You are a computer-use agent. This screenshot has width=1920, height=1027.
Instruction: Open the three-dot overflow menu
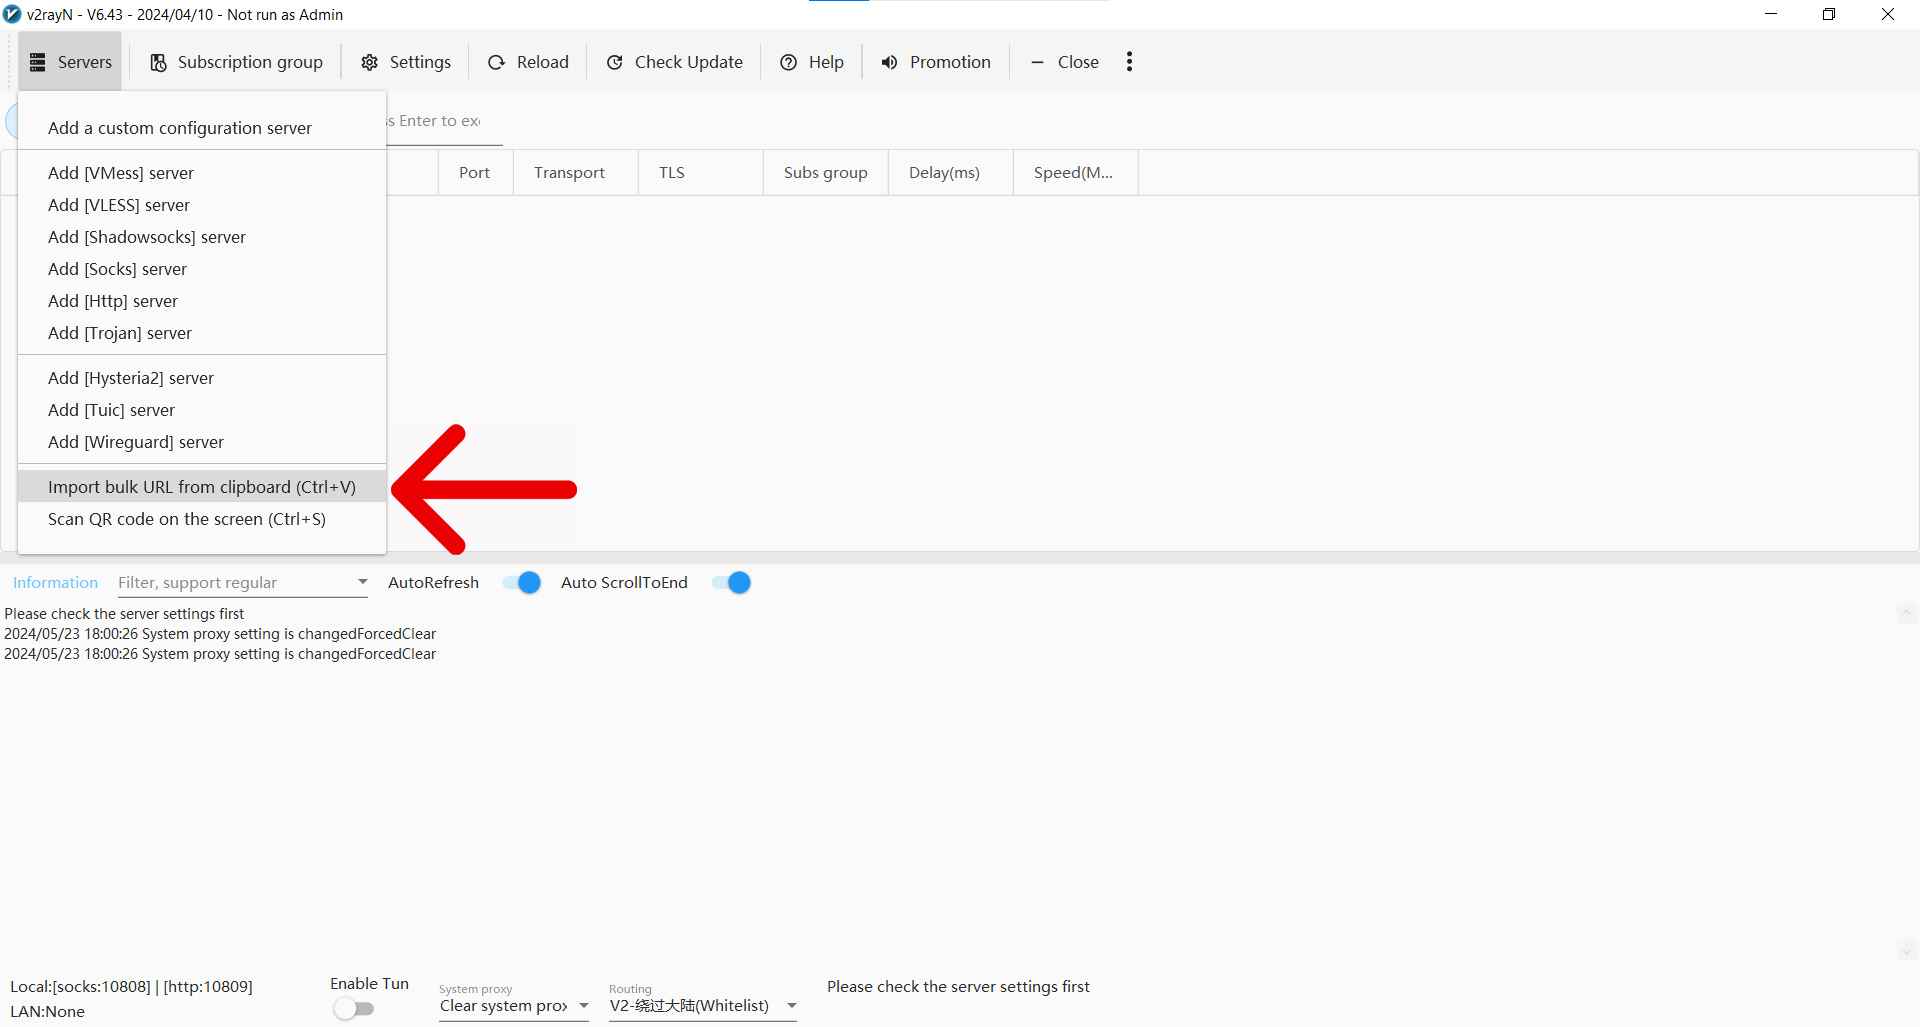[x=1129, y=62]
